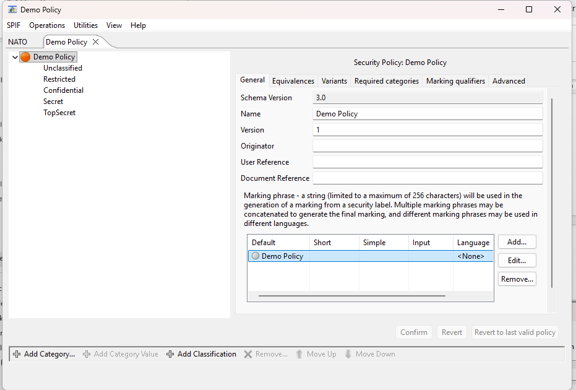Screen dimensions: 576x390
Task: Select TopSecret in the policy tree
Action: tap(59, 112)
